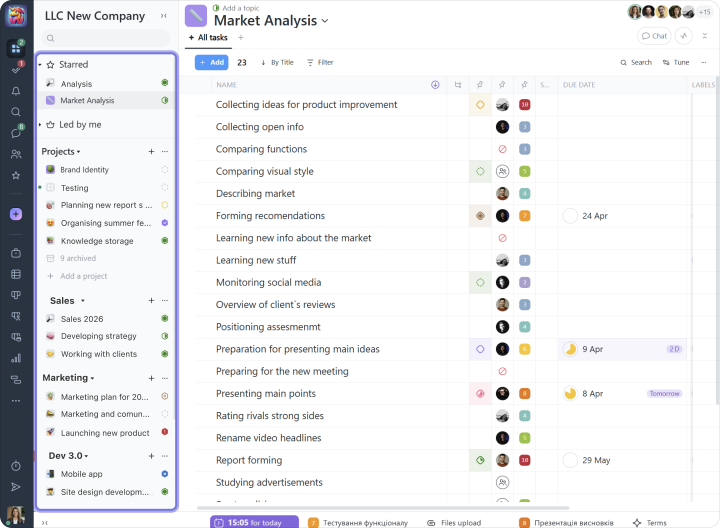Open the more options menu for Marketing group
Viewport: 720px width, 528px height.
pos(165,378)
